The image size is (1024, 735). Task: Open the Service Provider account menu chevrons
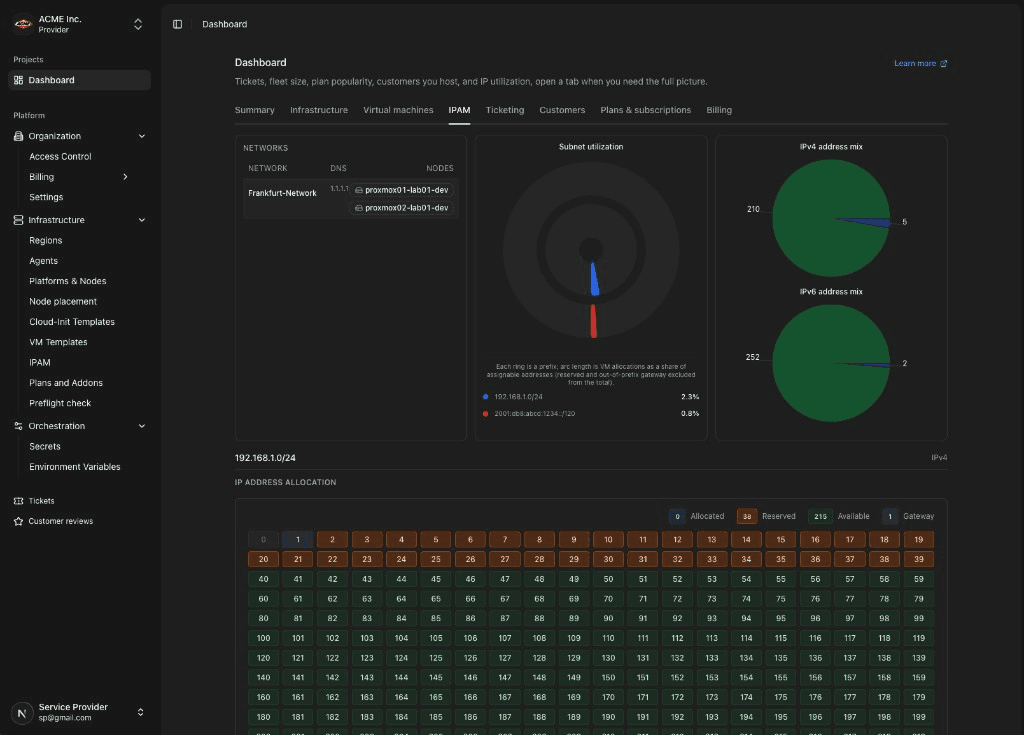tap(140, 712)
